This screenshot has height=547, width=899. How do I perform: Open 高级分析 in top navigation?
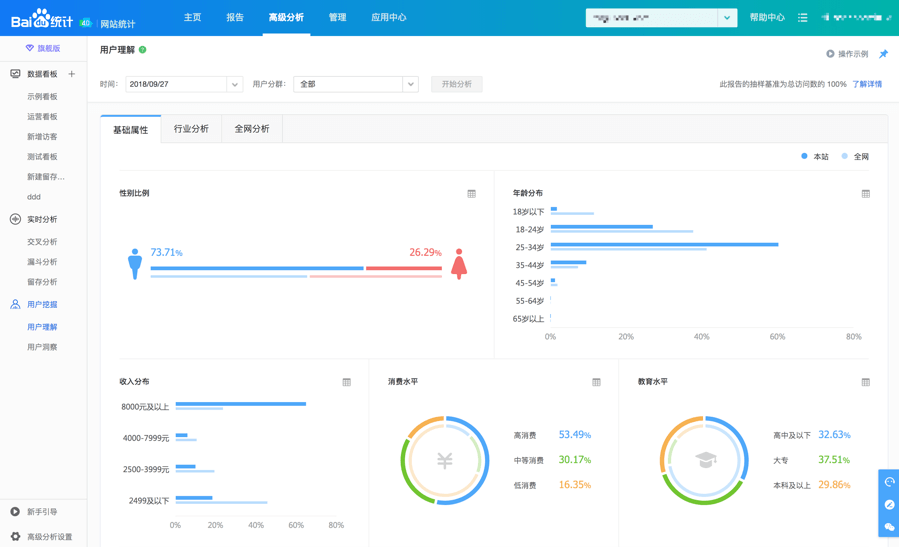coord(286,17)
